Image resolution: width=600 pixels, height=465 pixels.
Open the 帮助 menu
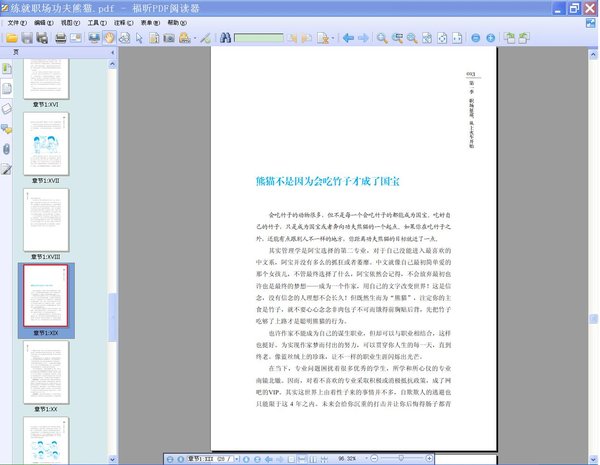coord(178,21)
